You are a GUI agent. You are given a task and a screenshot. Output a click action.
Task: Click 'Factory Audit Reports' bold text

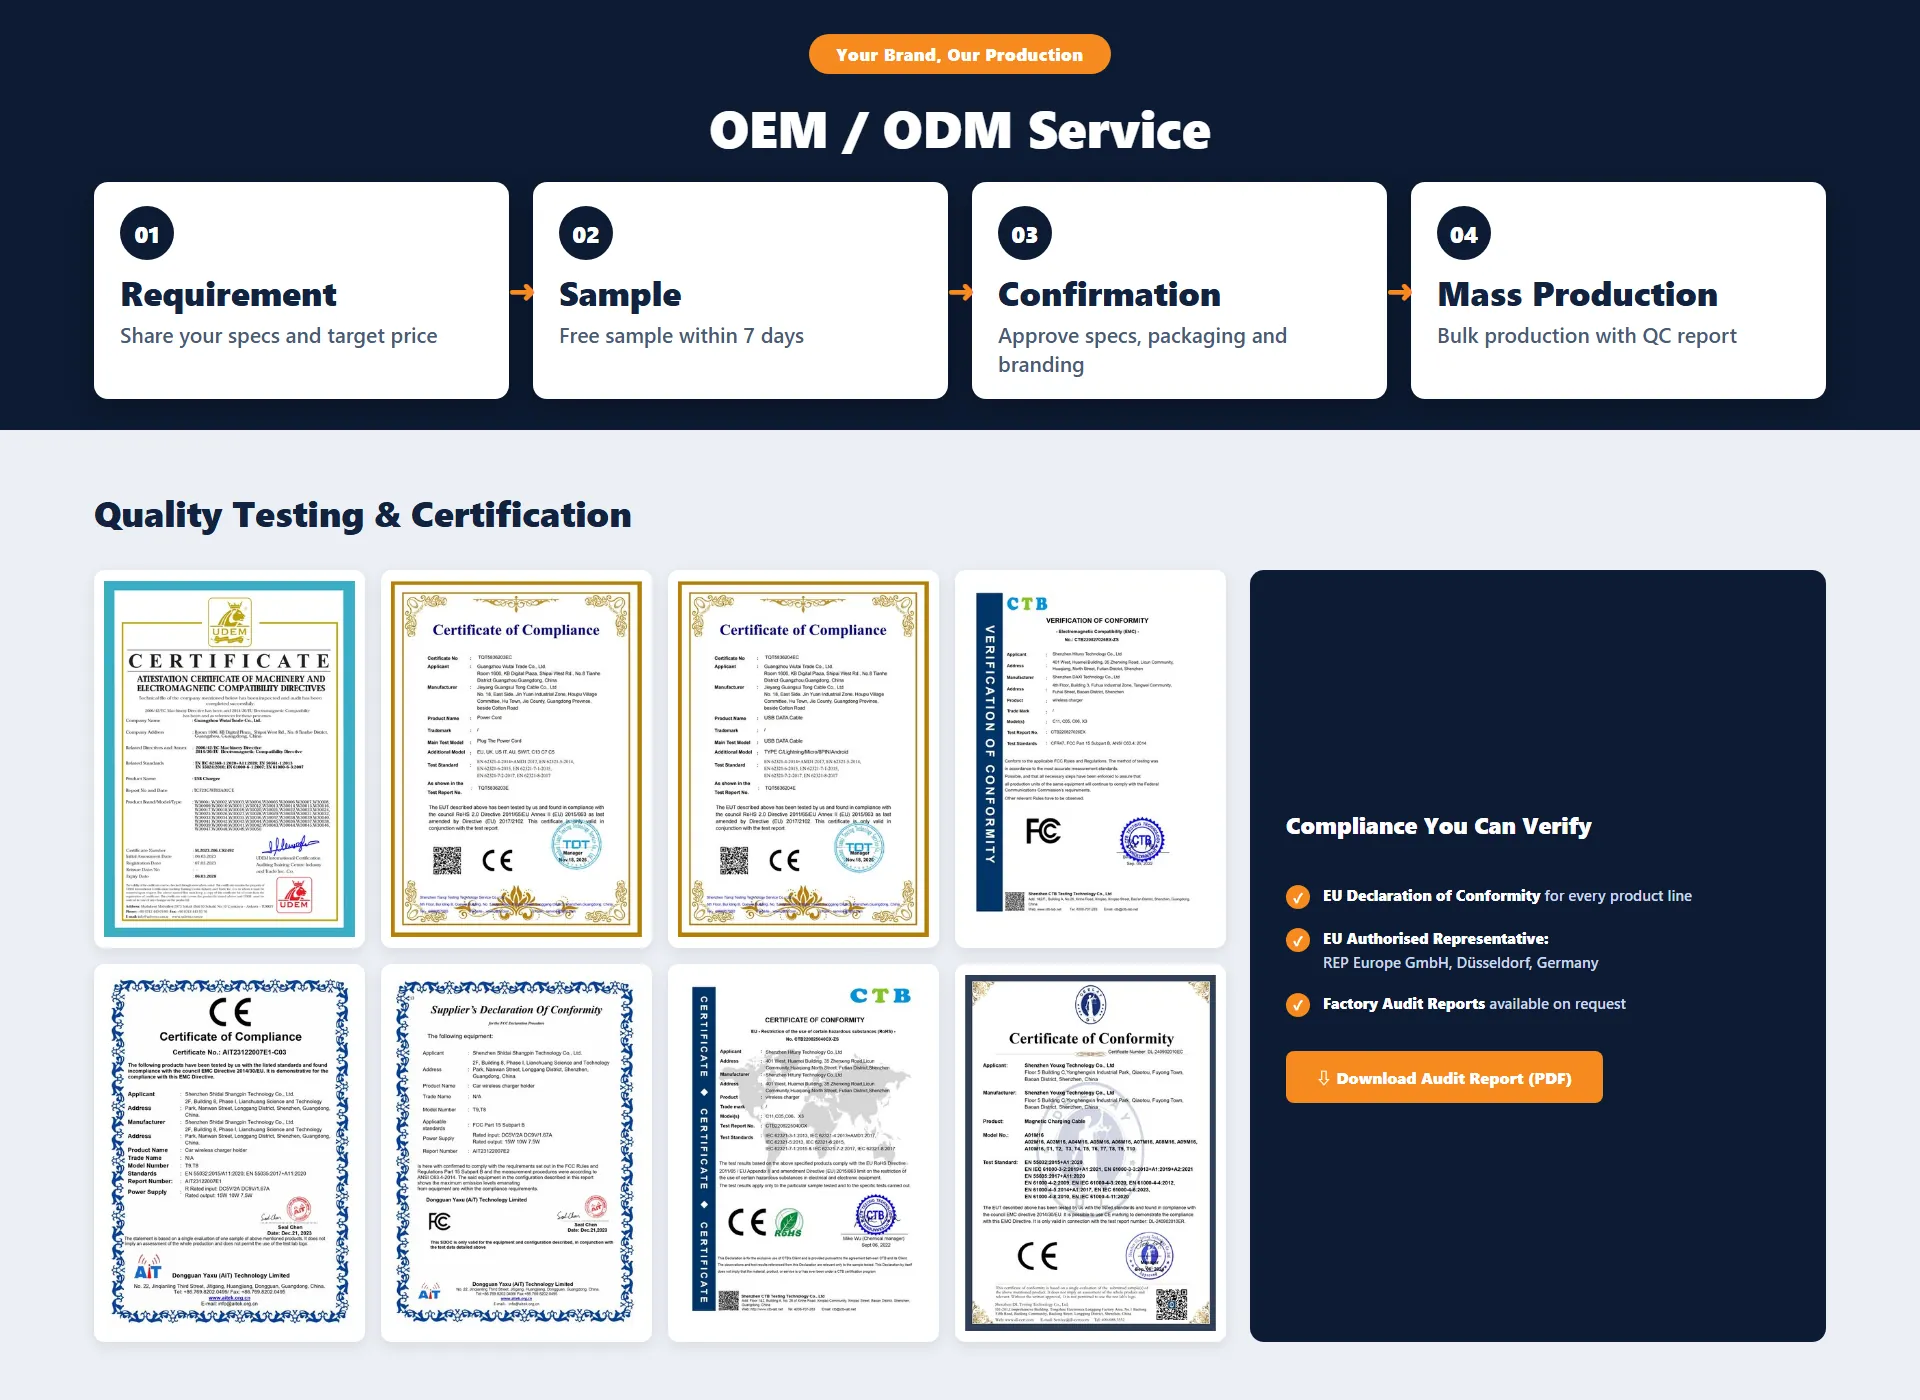[x=1403, y=1004]
